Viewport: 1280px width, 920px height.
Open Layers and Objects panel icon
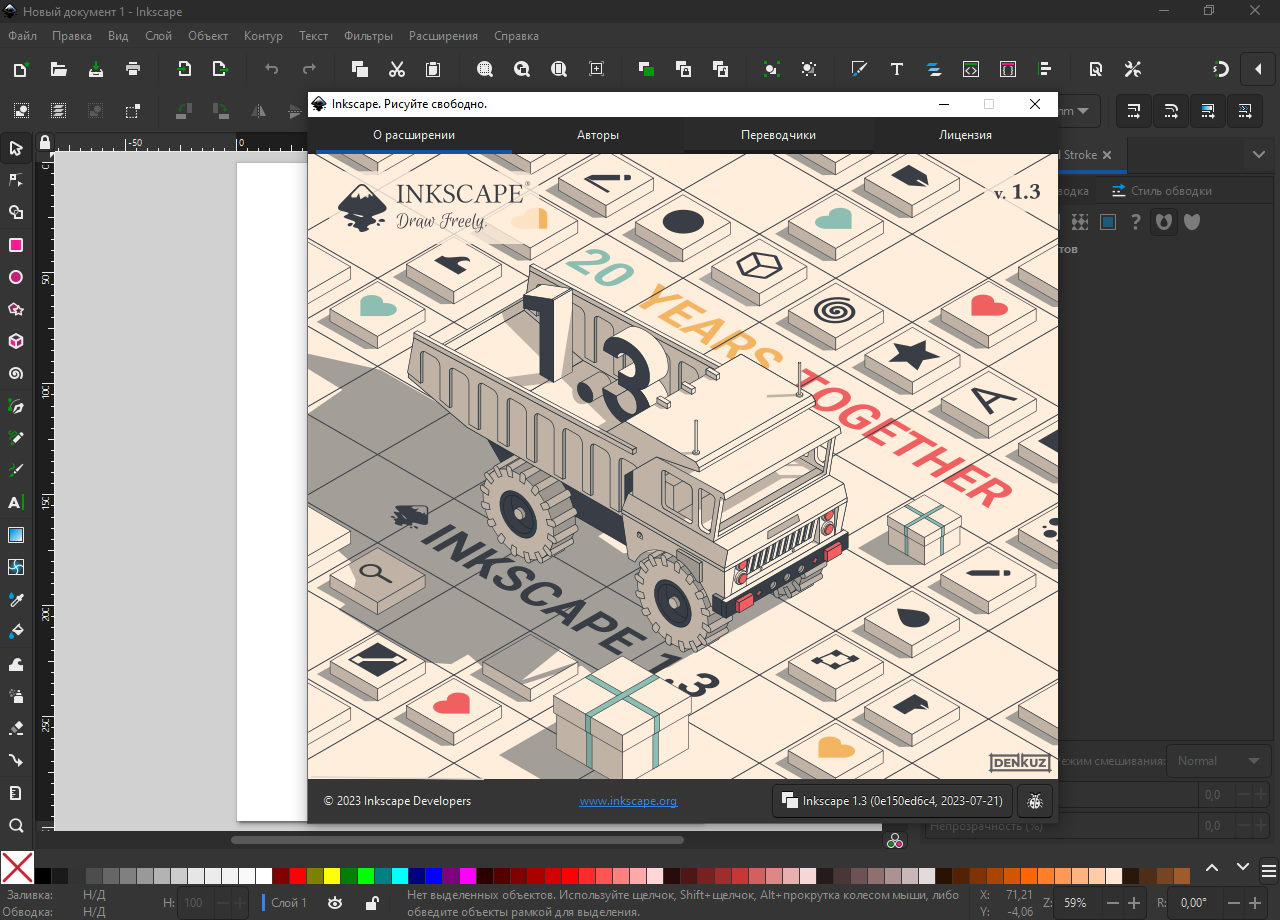pyautogui.click(x=933, y=69)
